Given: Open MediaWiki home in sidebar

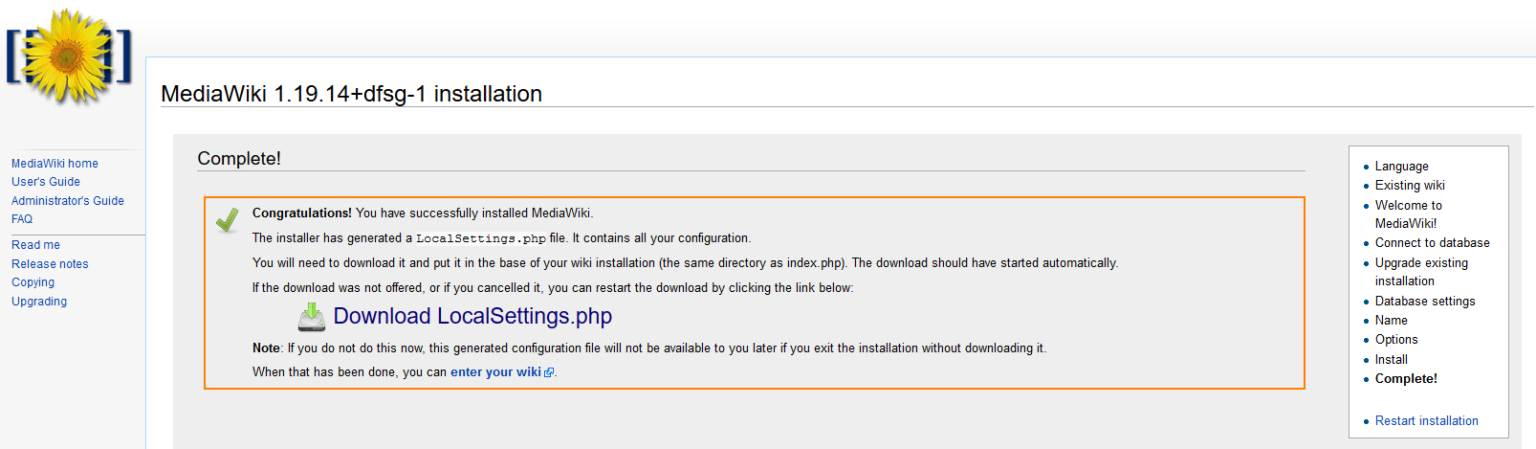Looking at the screenshot, I should point(54,163).
